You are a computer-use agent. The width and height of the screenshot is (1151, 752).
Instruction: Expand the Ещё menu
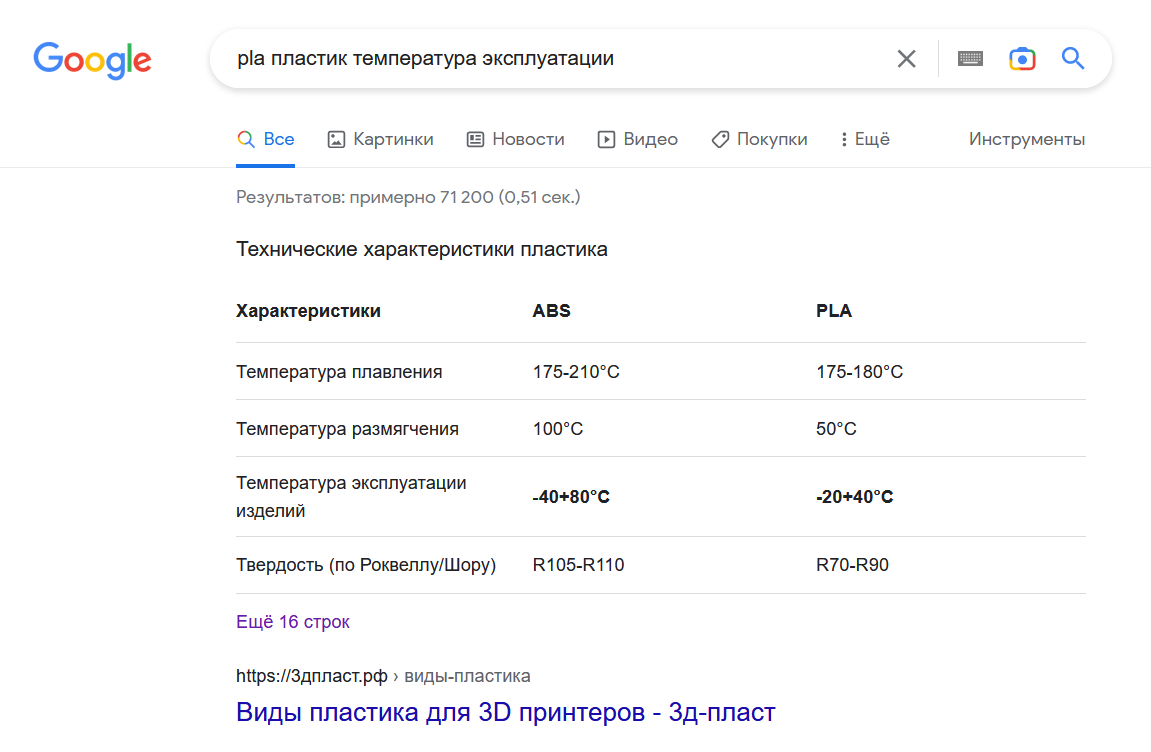pos(865,140)
